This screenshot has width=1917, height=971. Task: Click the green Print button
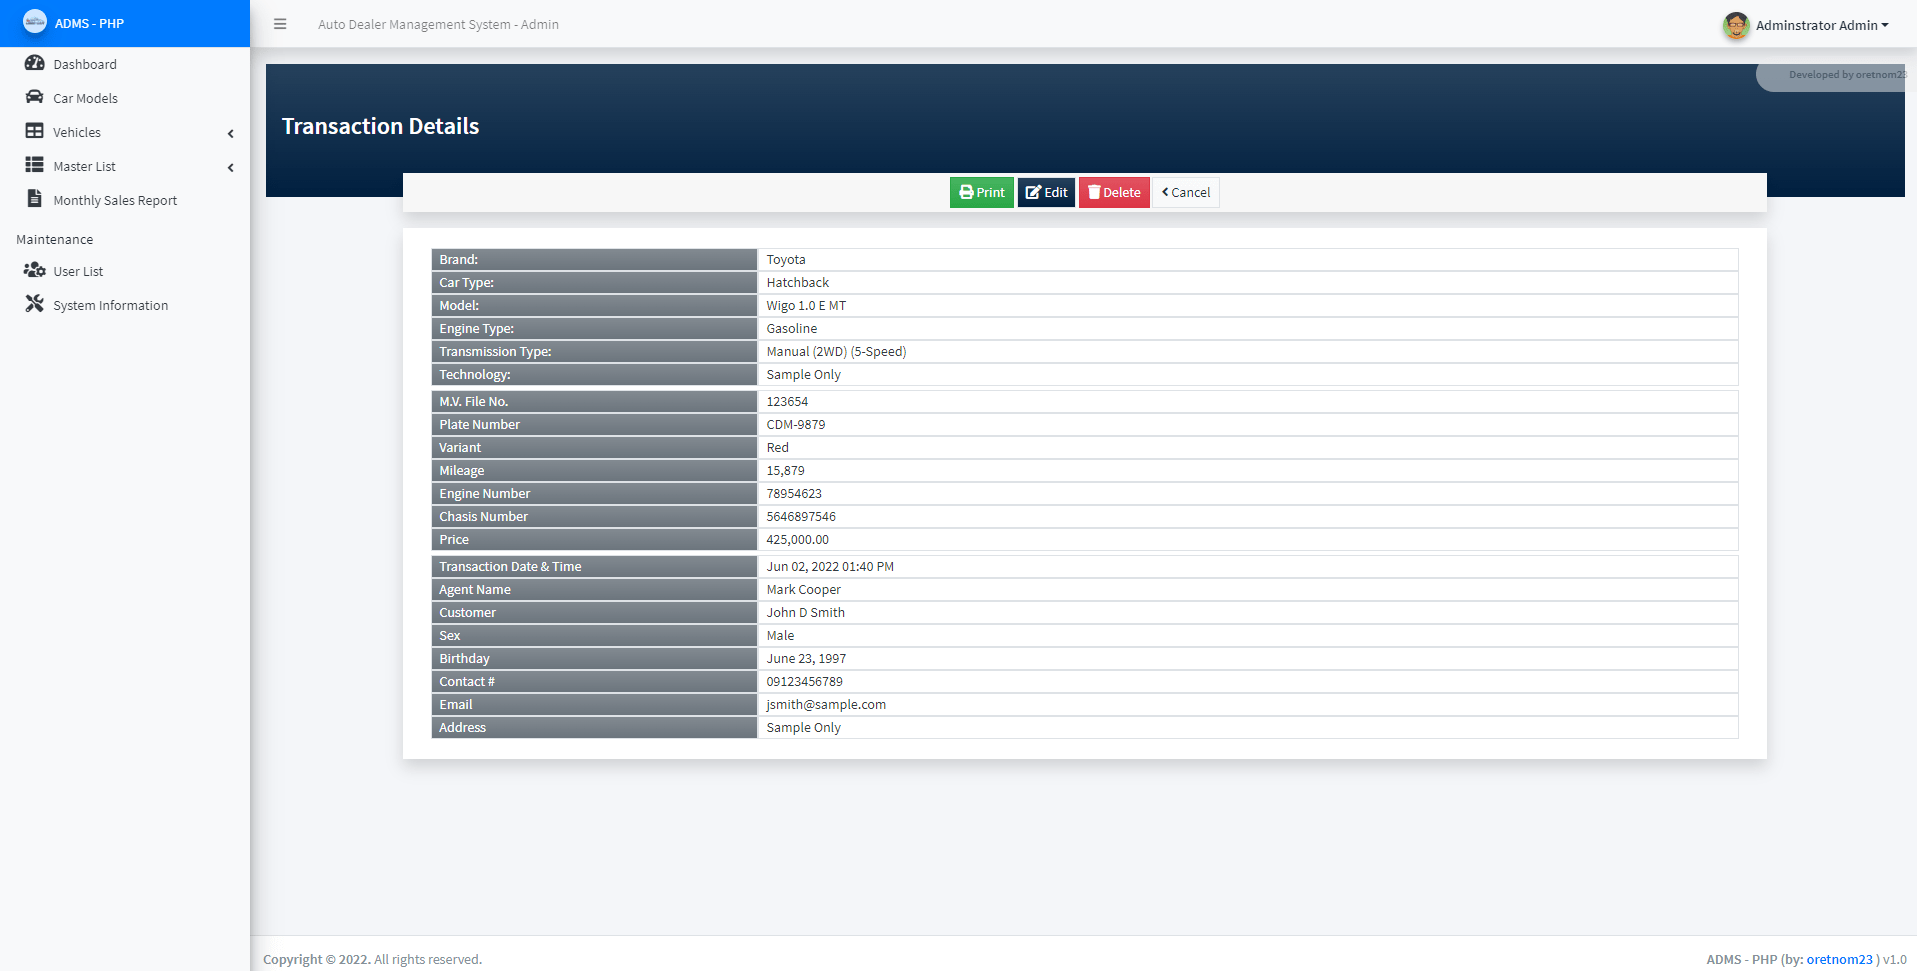point(981,192)
